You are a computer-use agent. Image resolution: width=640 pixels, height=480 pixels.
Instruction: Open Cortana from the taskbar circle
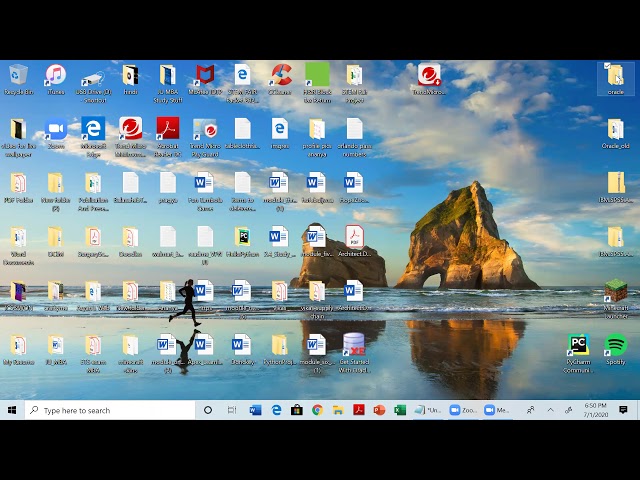(208, 410)
